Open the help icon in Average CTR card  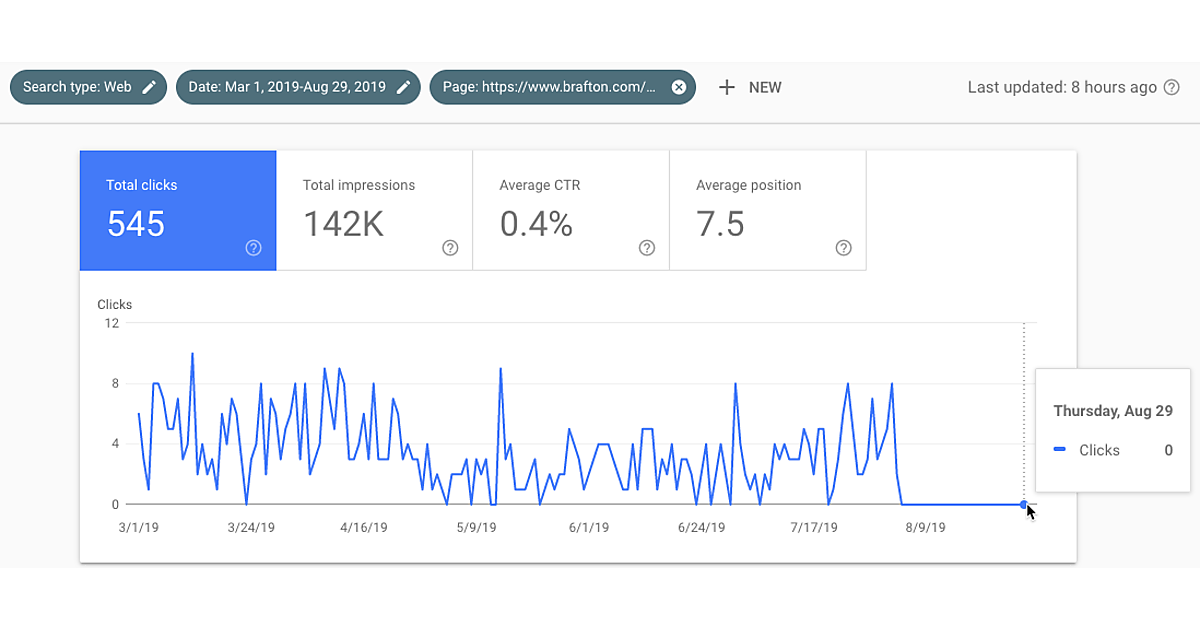click(647, 248)
